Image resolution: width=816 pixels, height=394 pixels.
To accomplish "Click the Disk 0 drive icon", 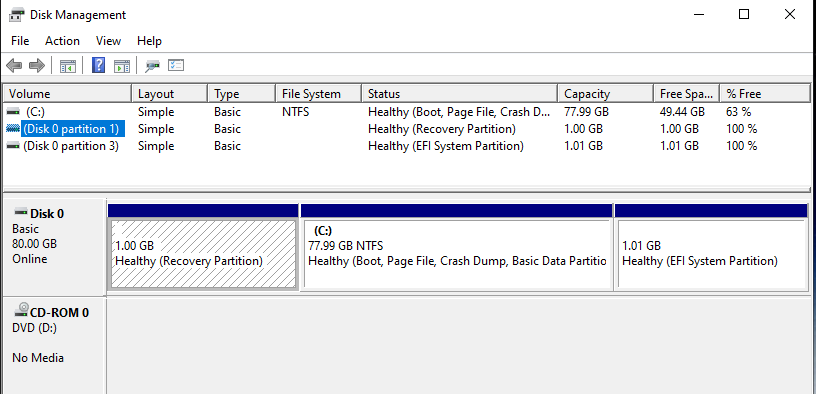I will click(21, 212).
